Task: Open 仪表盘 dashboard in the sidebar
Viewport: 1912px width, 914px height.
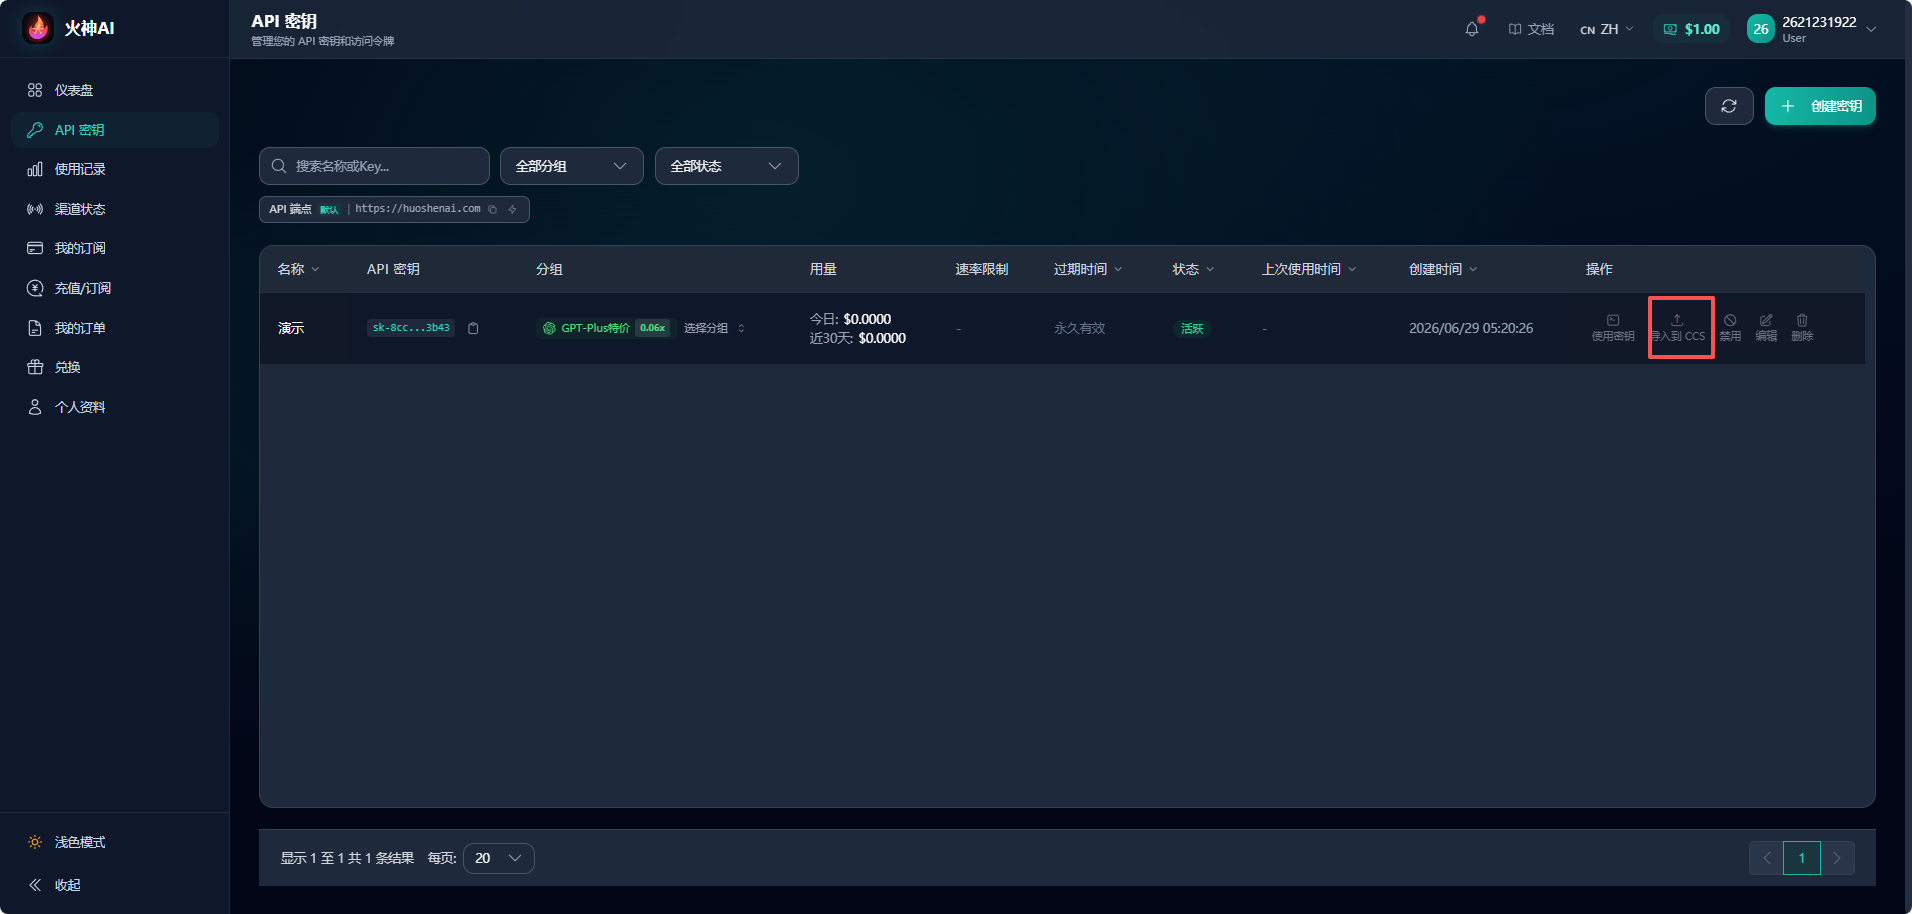Action: [115, 90]
